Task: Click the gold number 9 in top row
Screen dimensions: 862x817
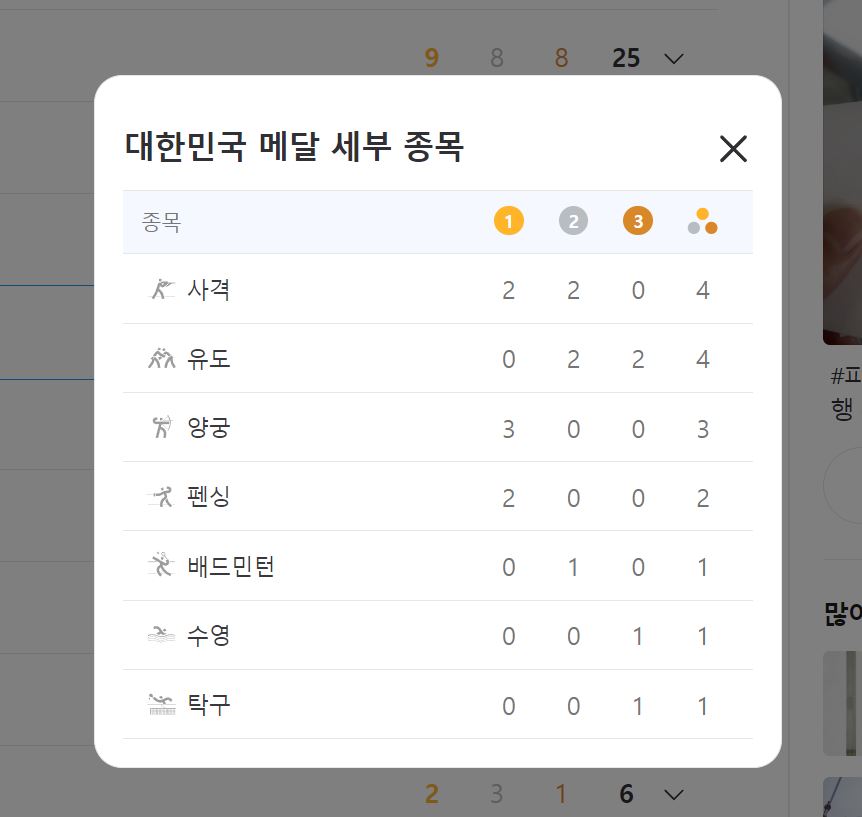Action: click(431, 58)
